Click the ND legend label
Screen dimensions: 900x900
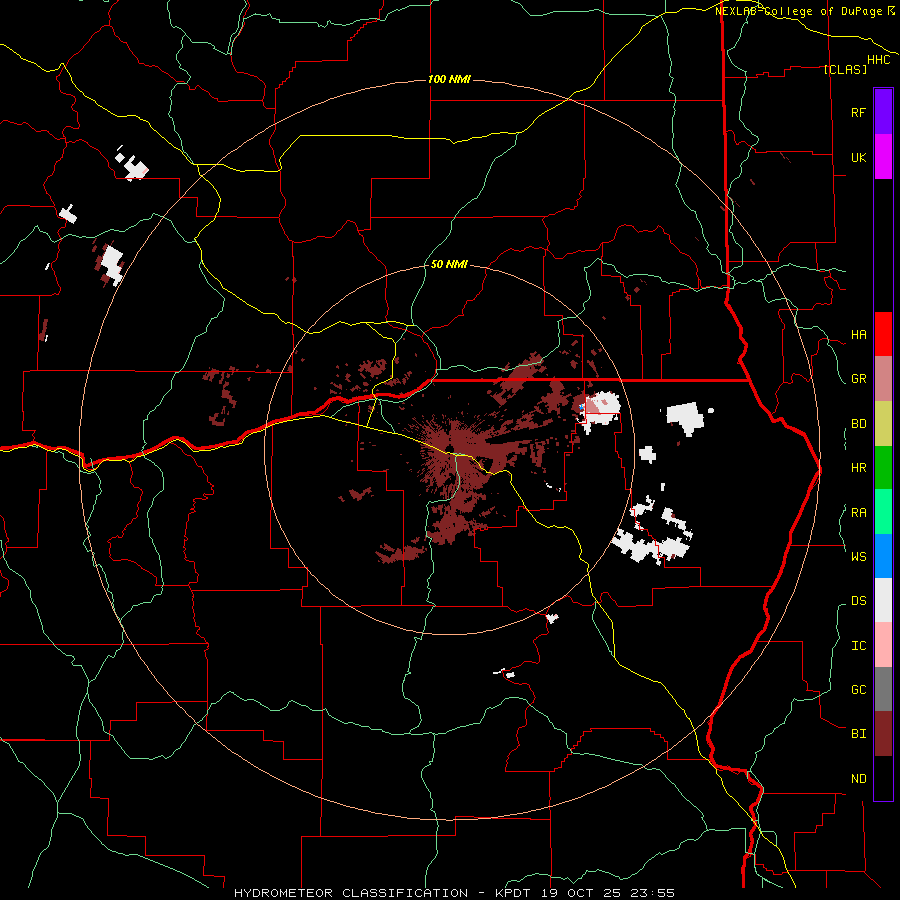pos(858,779)
